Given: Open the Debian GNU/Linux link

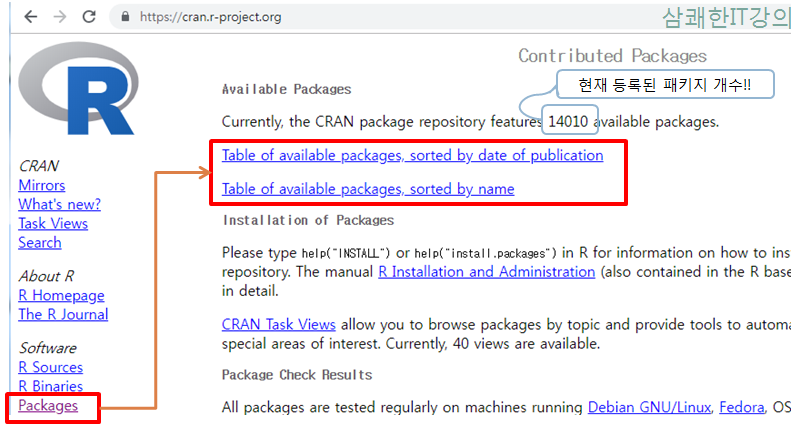Looking at the screenshot, I should (x=649, y=407).
